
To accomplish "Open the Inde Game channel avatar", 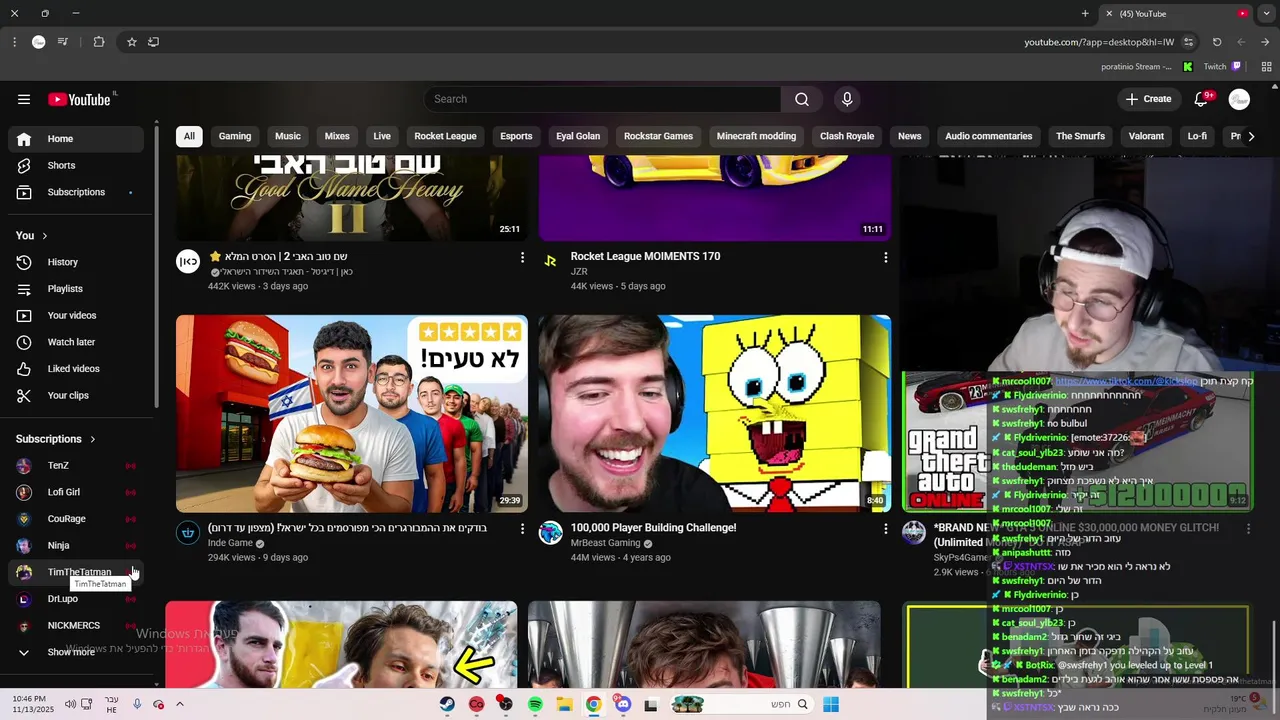I will pos(188,532).
